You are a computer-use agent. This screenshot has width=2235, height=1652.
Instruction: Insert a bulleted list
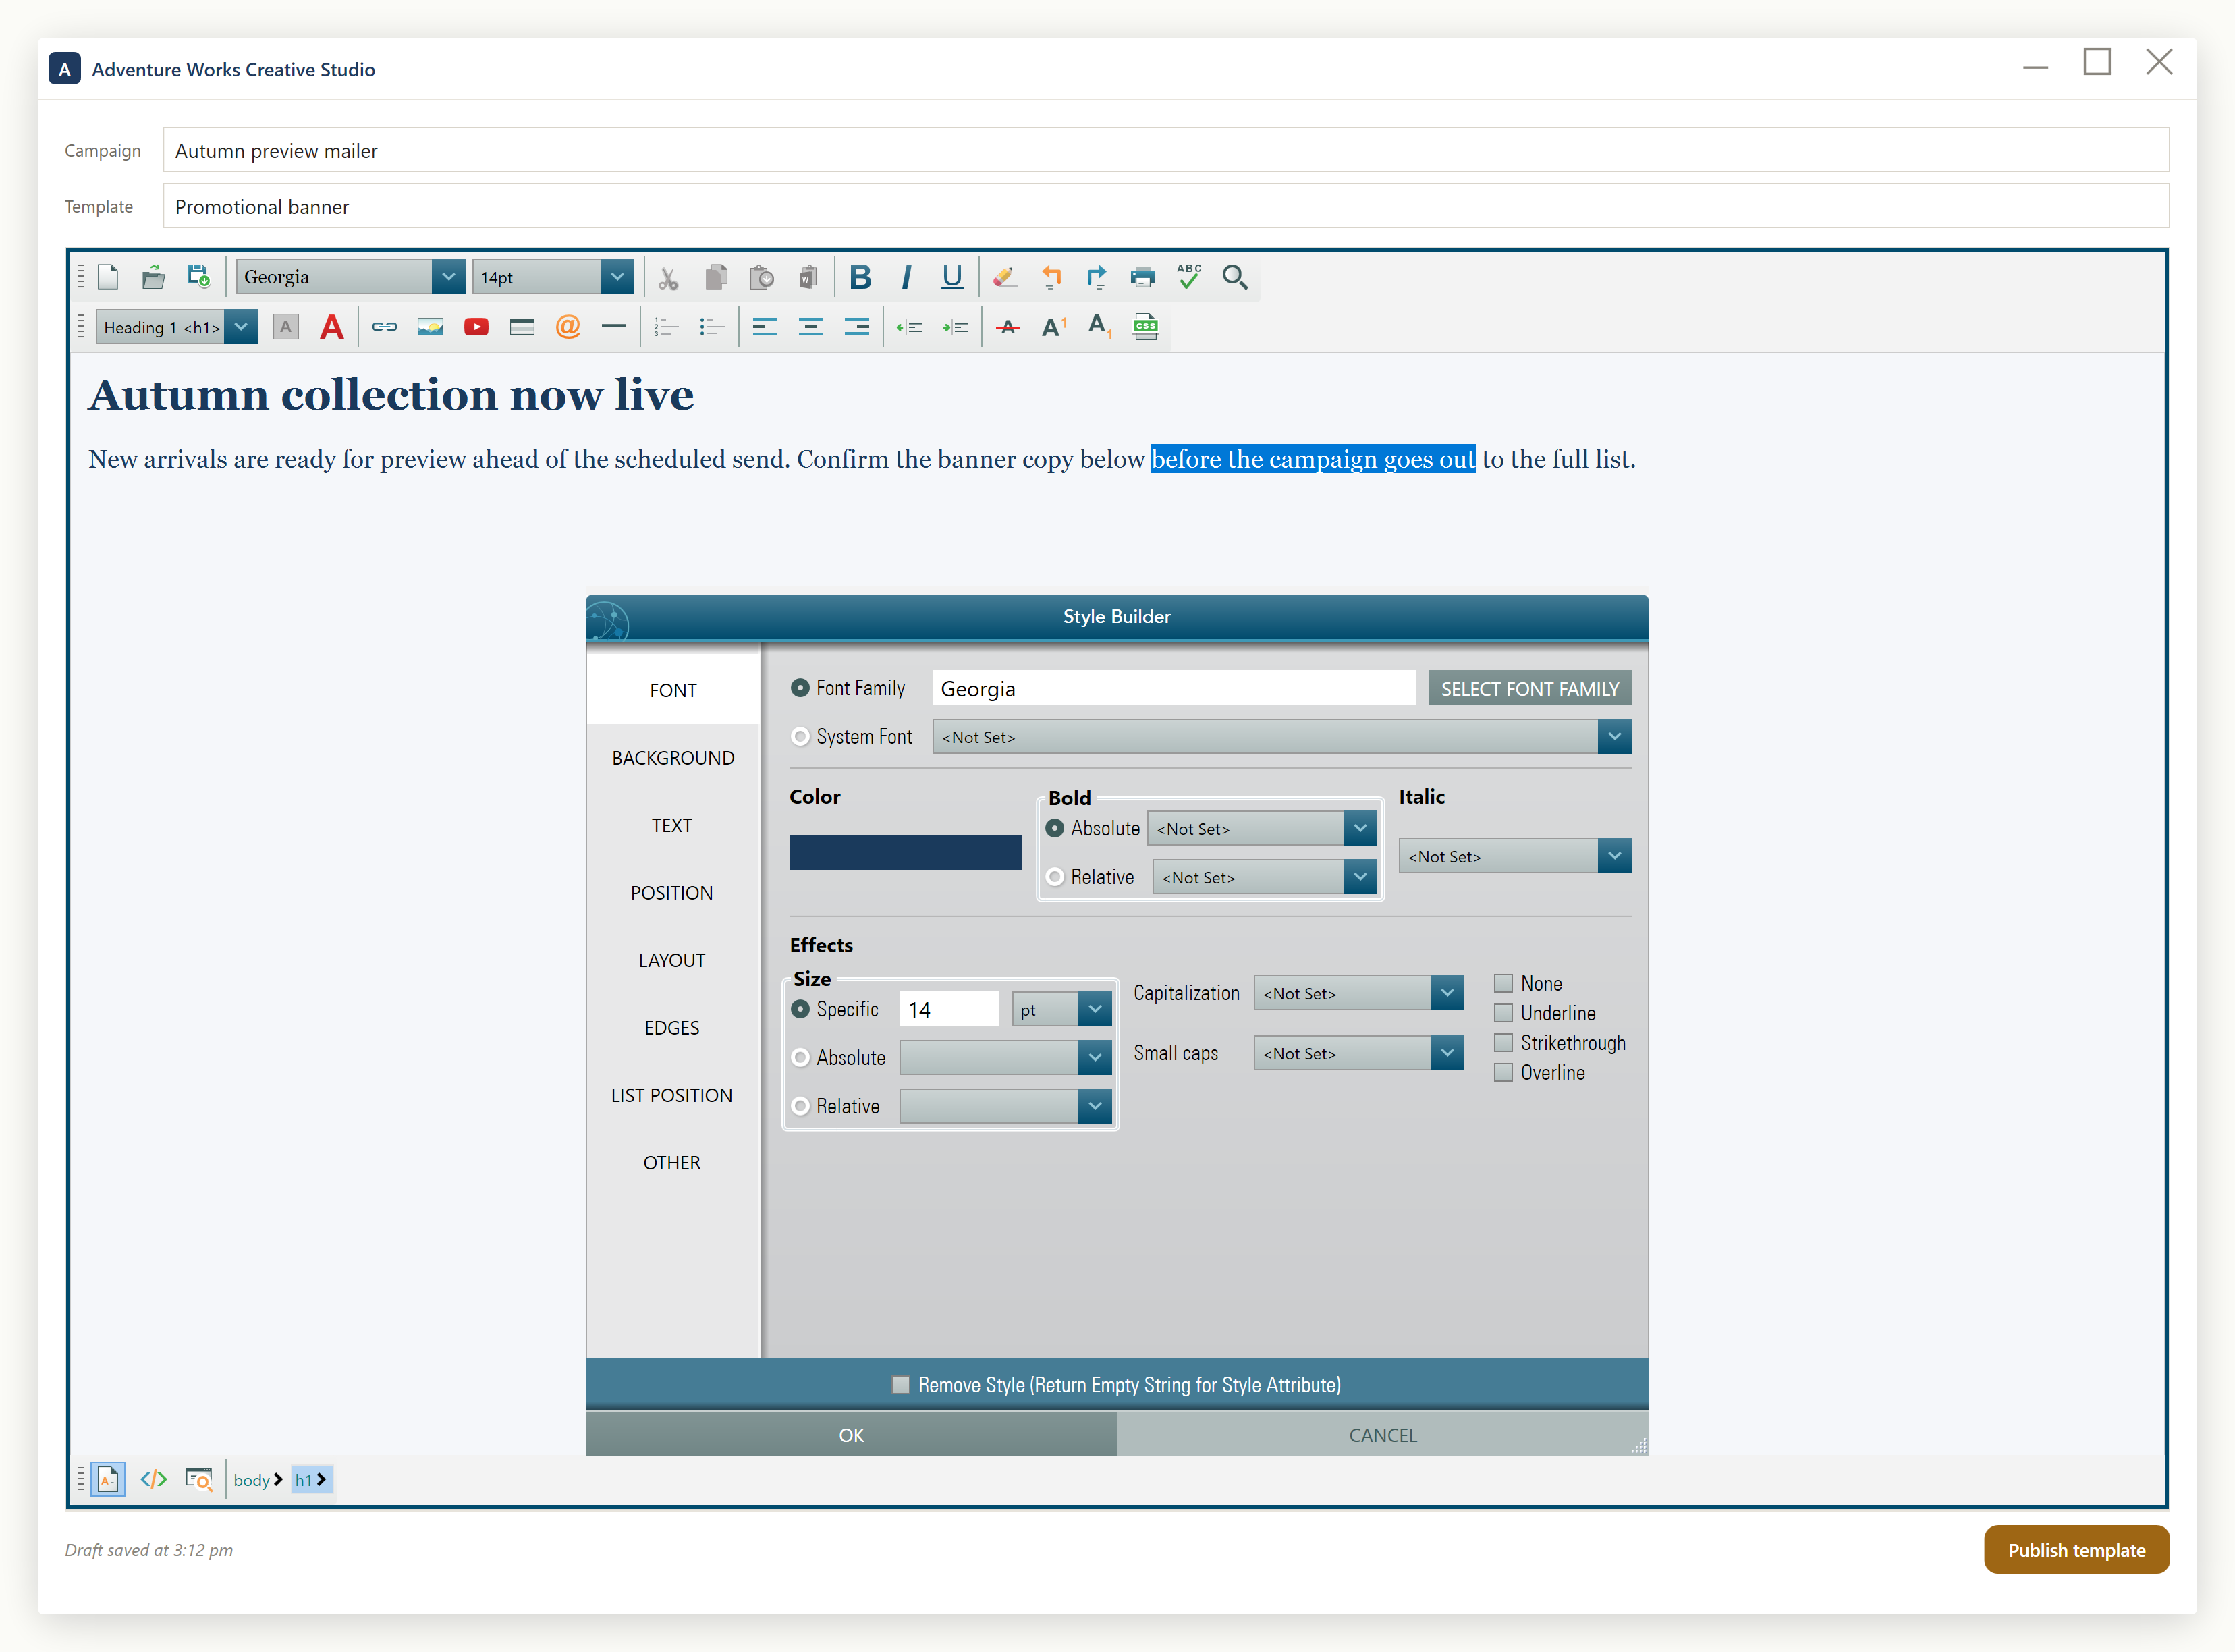tap(712, 327)
